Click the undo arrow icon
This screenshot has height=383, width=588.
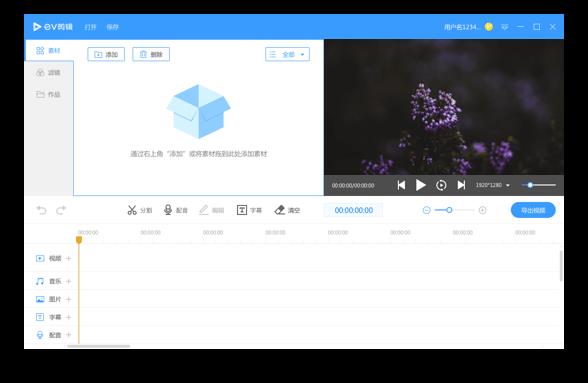tap(42, 210)
